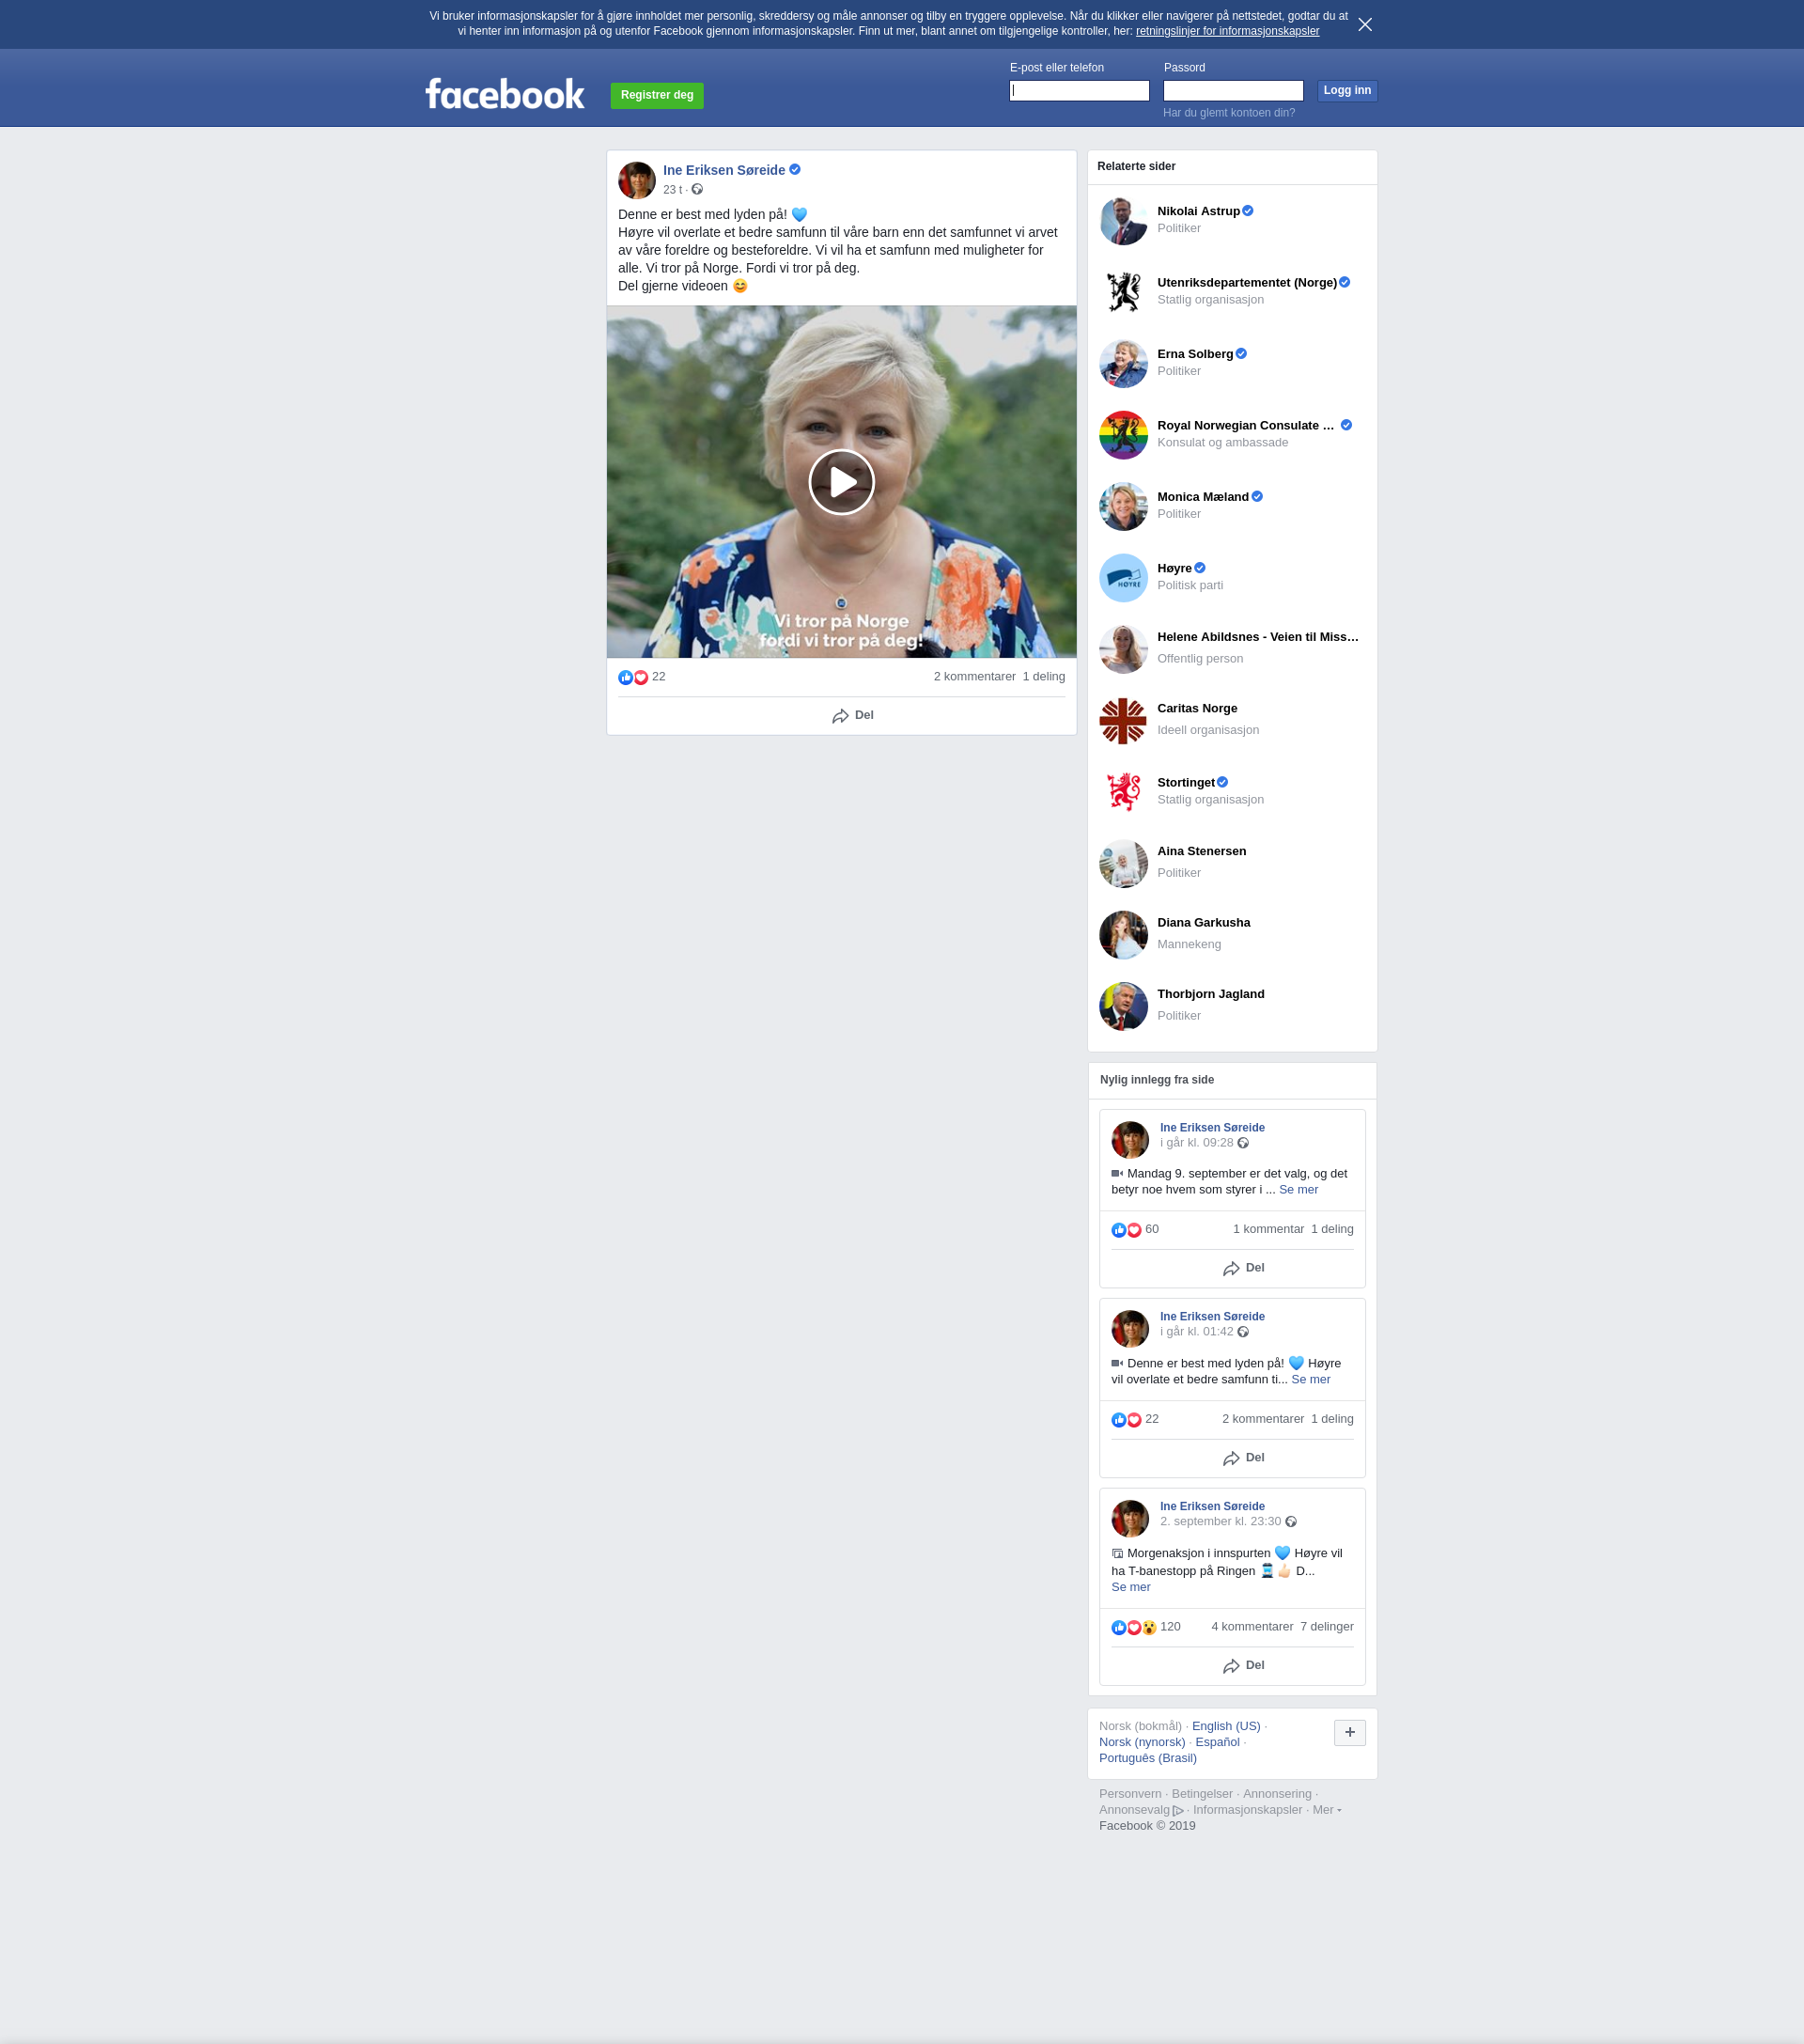
Task: Open Thorbjorn Jagland page avatar
Action: (1123, 1006)
